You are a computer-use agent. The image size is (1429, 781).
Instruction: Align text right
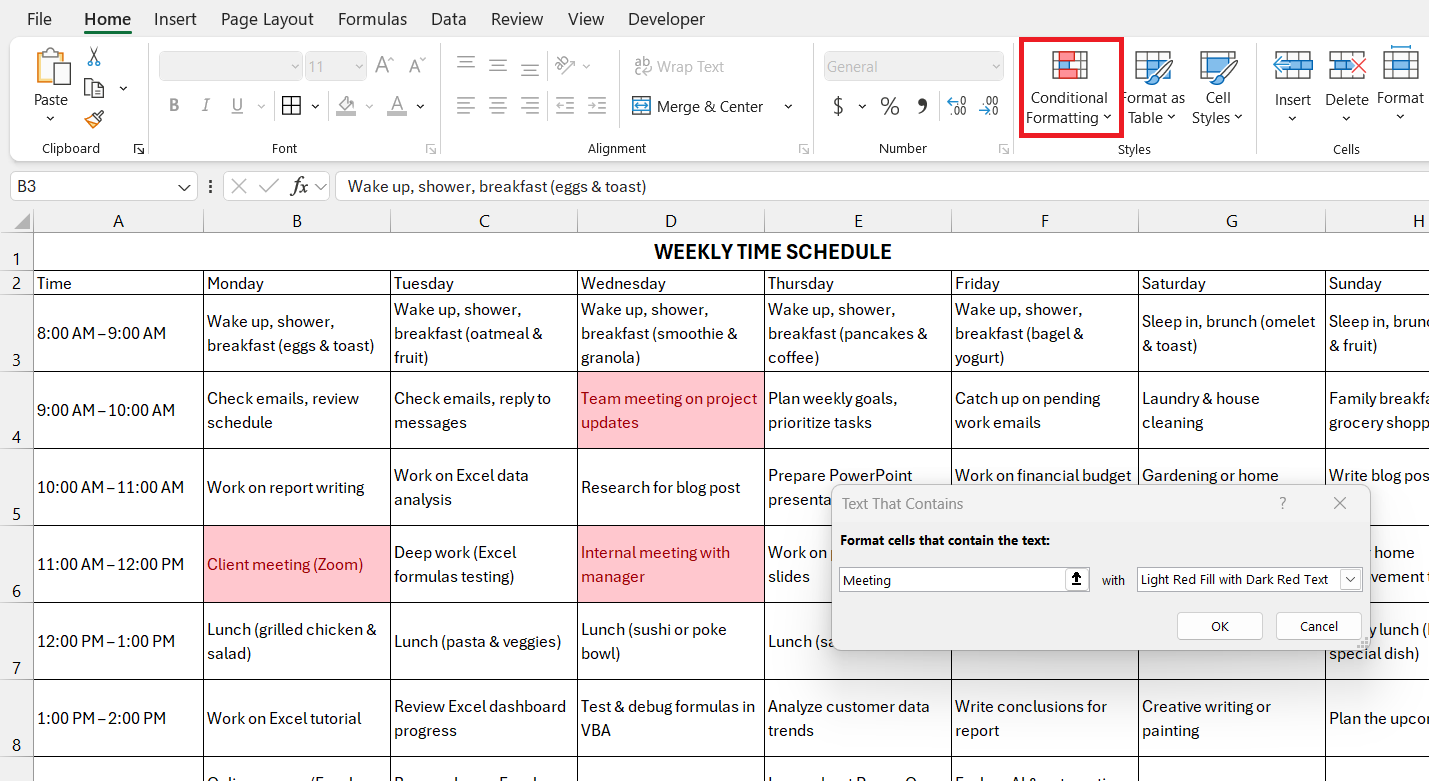point(529,105)
